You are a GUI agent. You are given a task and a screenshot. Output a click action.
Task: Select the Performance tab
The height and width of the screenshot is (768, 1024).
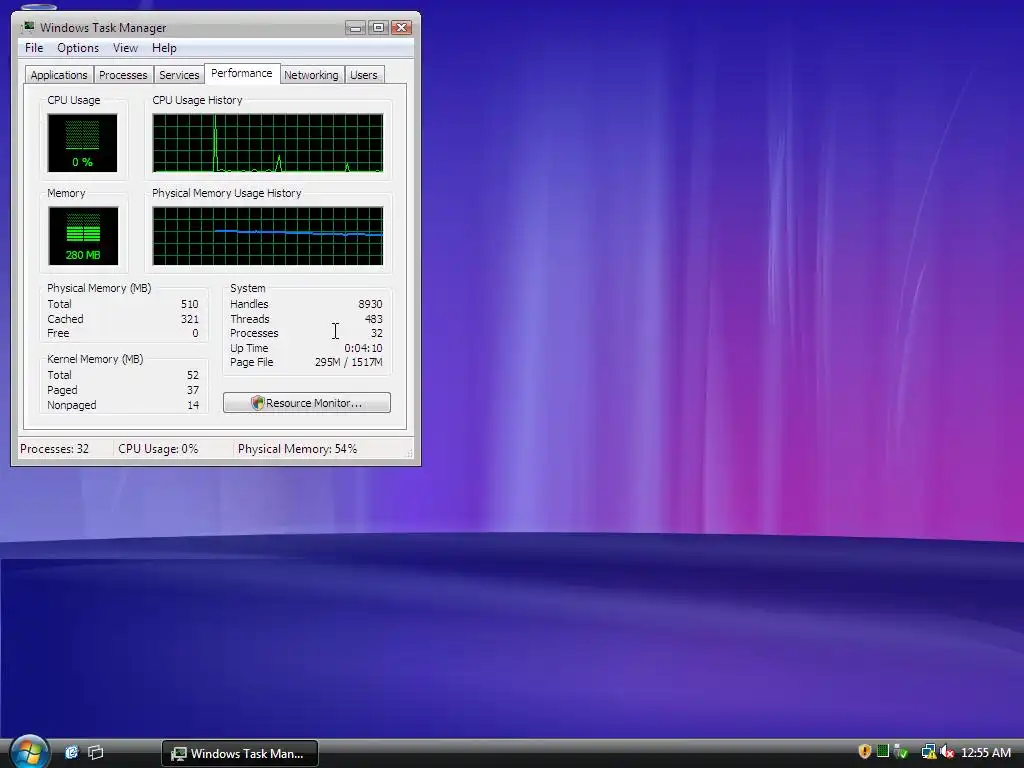242,73
